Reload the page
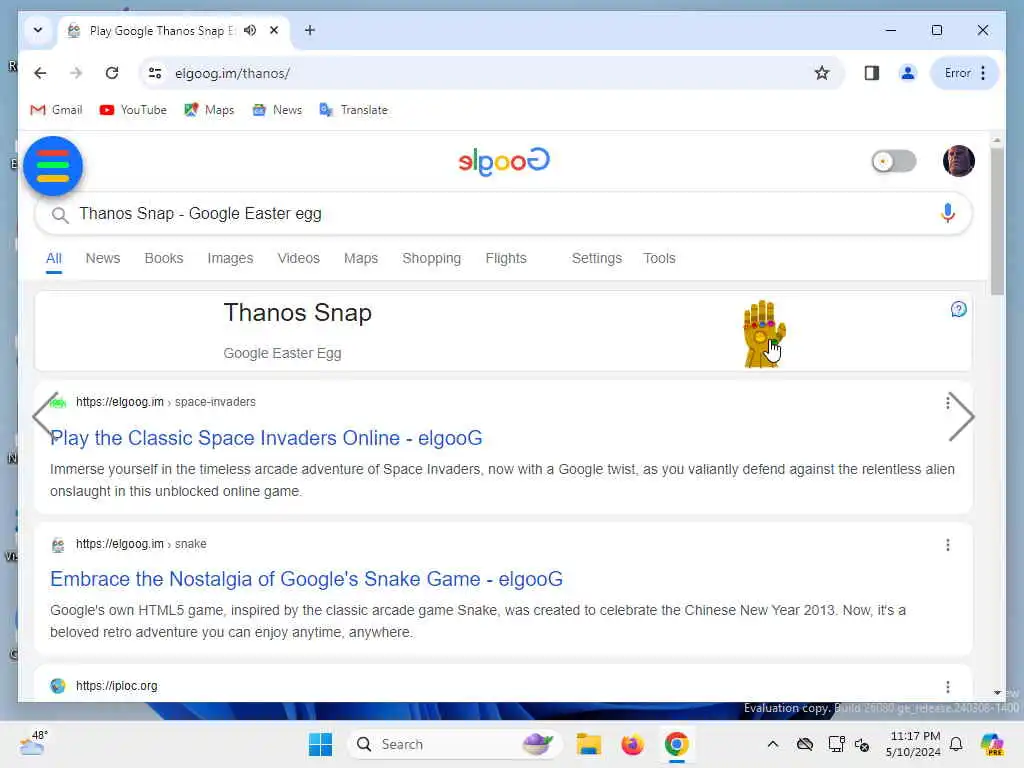This screenshot has height=768, width=1024. pyautogui.click(x=112, y=73)
